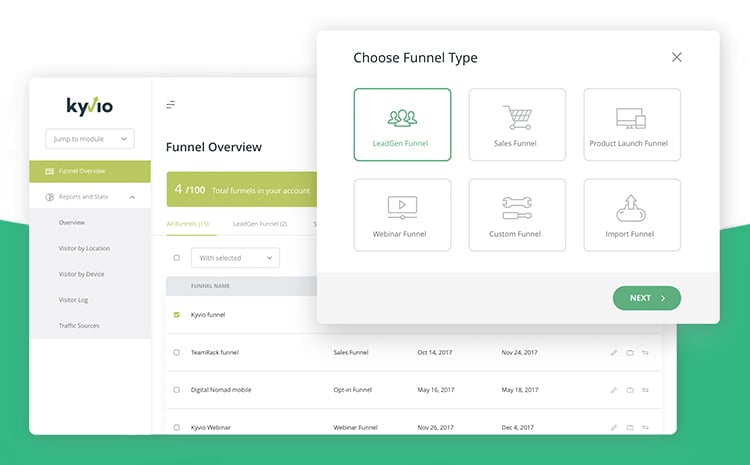The height and width of the screenshot is (465, 750).
Task: Choose the Custom Funnel tools icon
Action: click(516, 208)
